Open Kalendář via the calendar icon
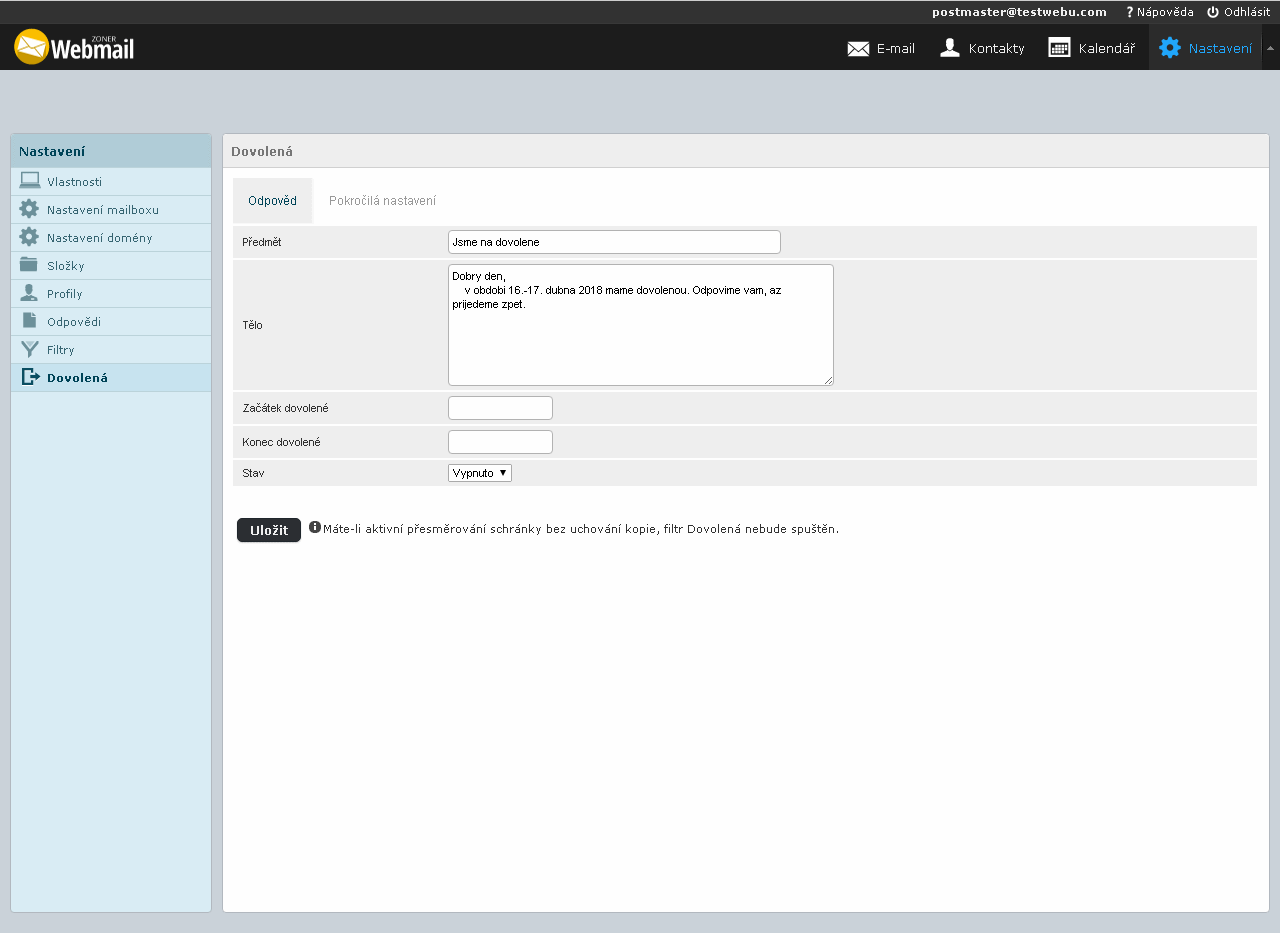Screen dimensions: 1280x933 point(1059,48)
